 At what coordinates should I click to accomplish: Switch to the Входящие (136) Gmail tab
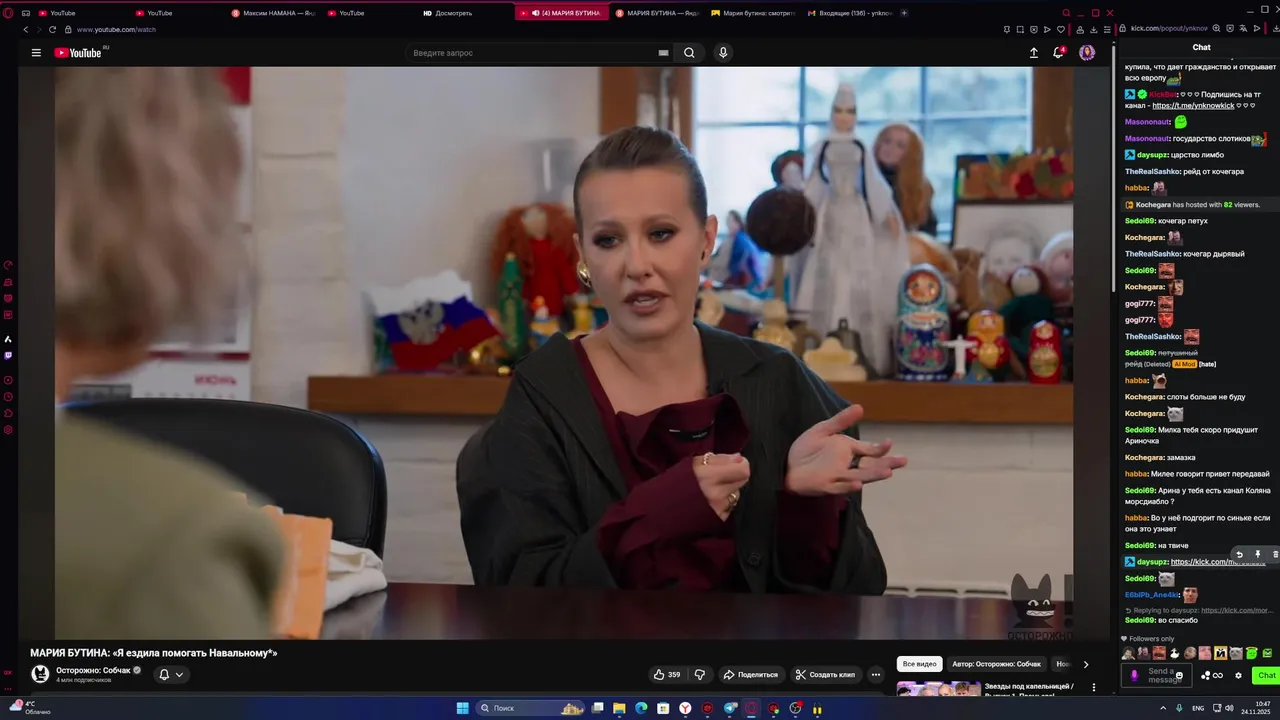[x=850, y=13]
